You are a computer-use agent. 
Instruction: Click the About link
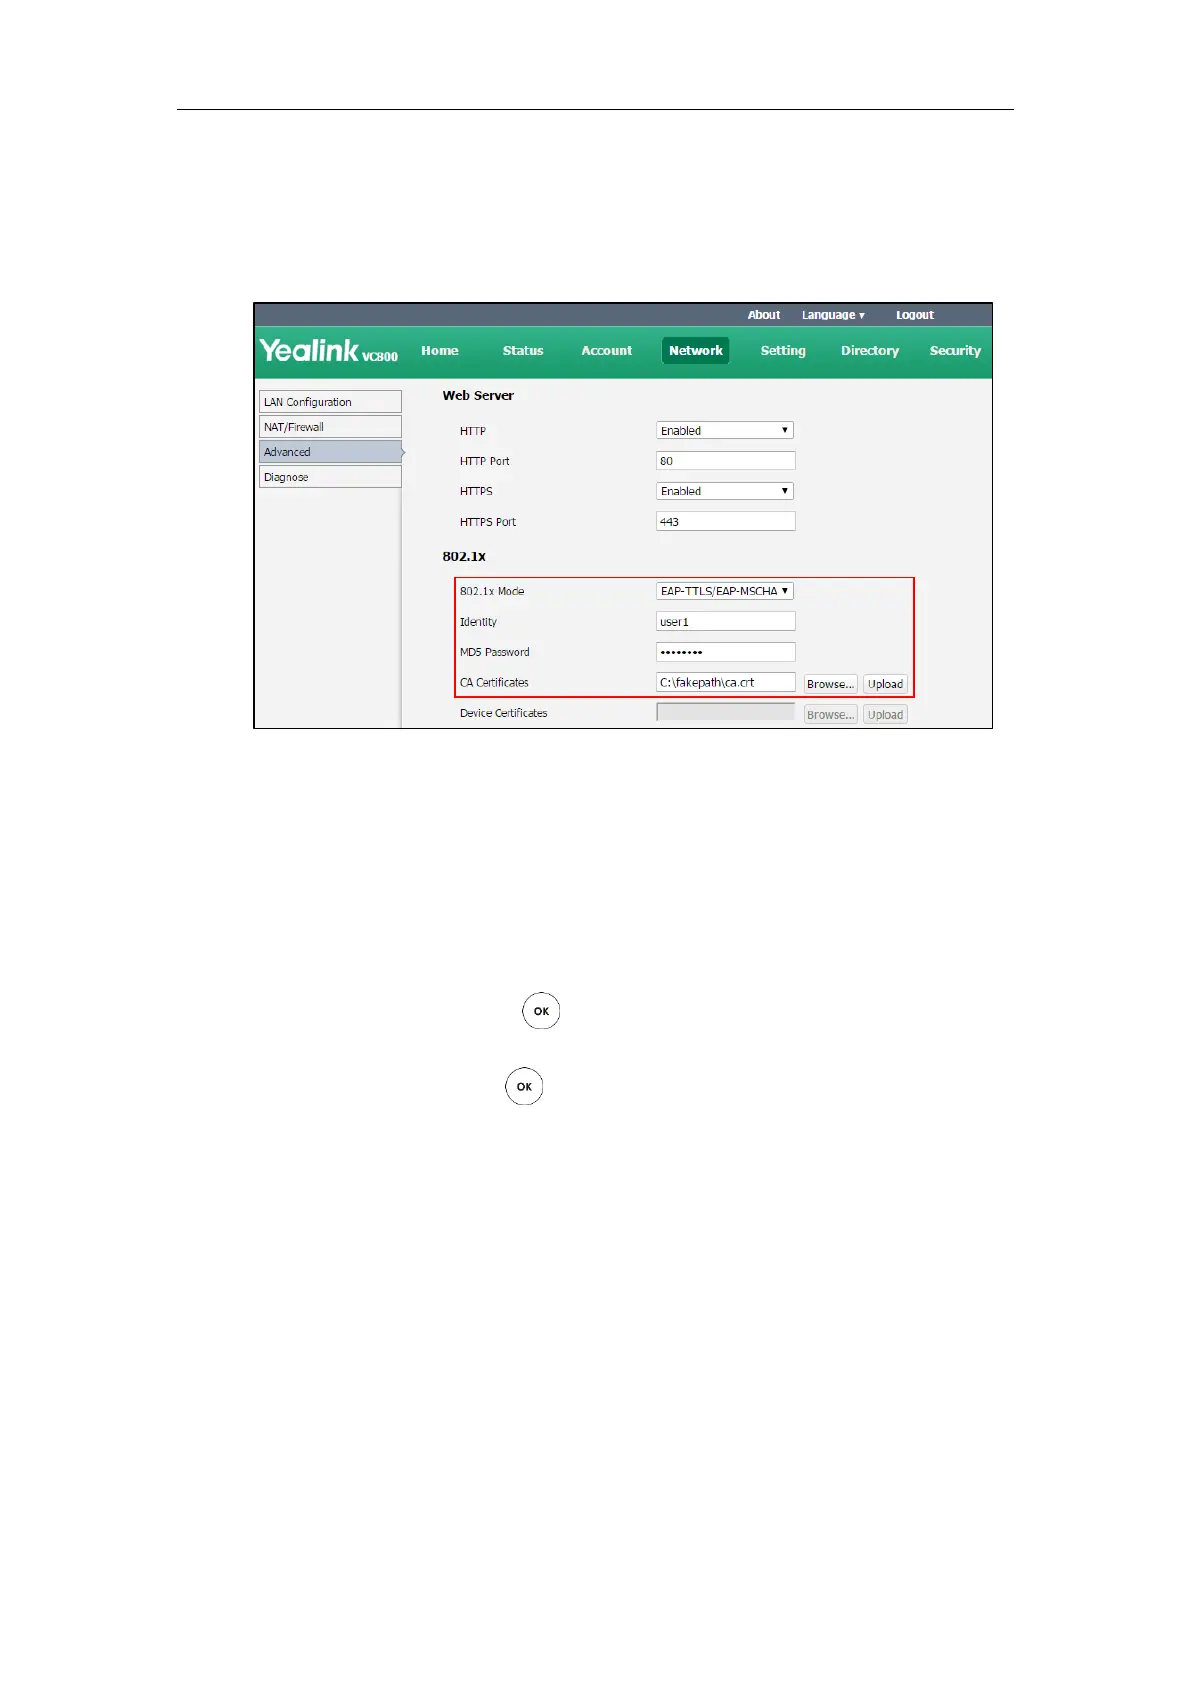point(764,315)
